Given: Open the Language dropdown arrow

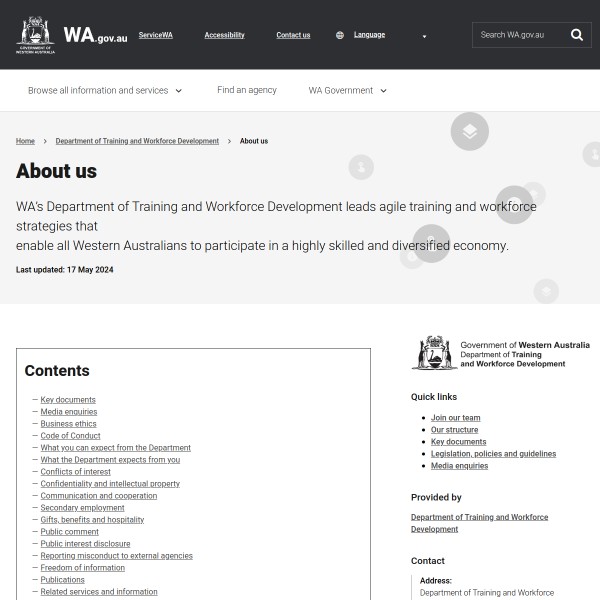Looking at the screenshot, I should pyautogui.click(x=424, y=36).
